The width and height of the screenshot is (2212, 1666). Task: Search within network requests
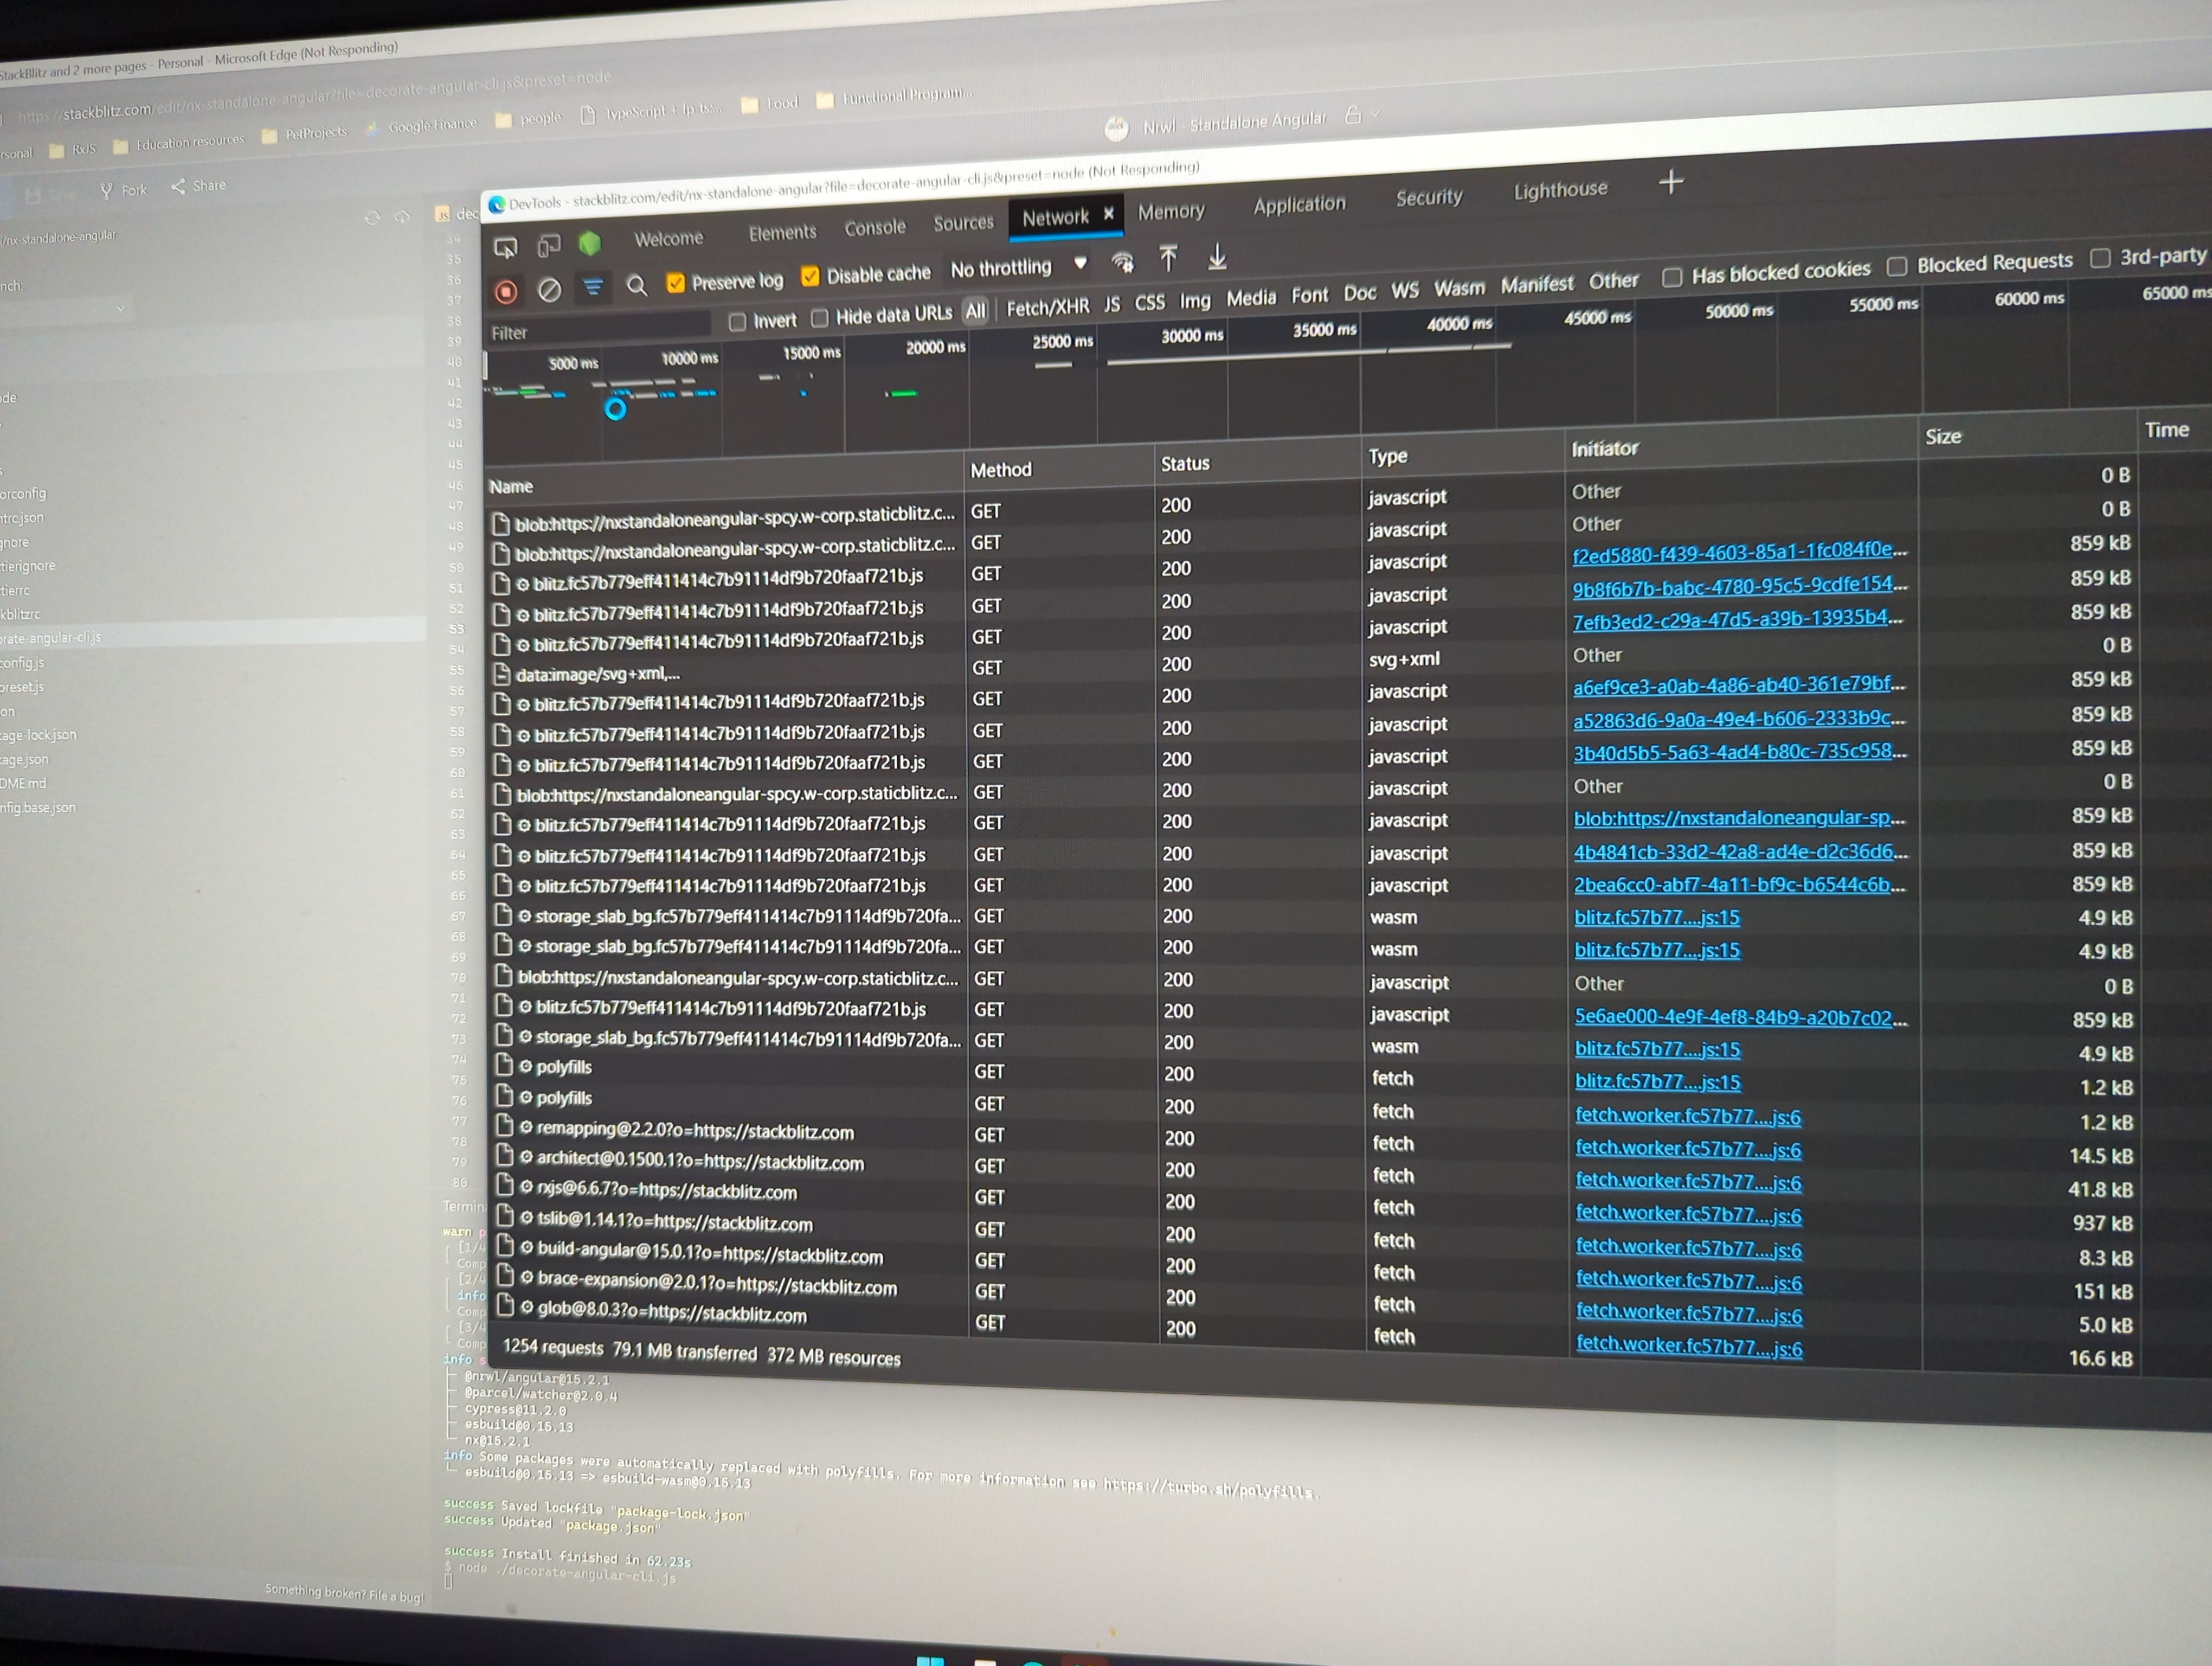coord(638,287)
